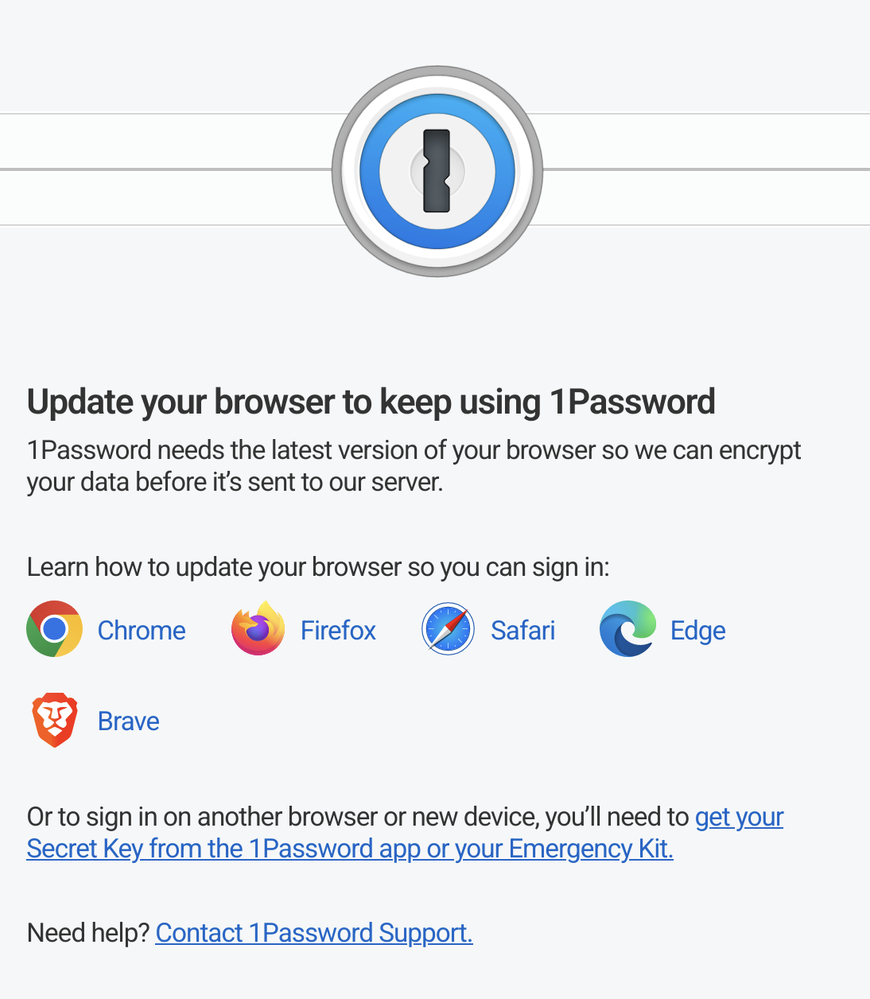Open the Contact 1Password Support link
Image resolution: width=870 pixels, height=999 pixels.
click(x=314, y=933)
